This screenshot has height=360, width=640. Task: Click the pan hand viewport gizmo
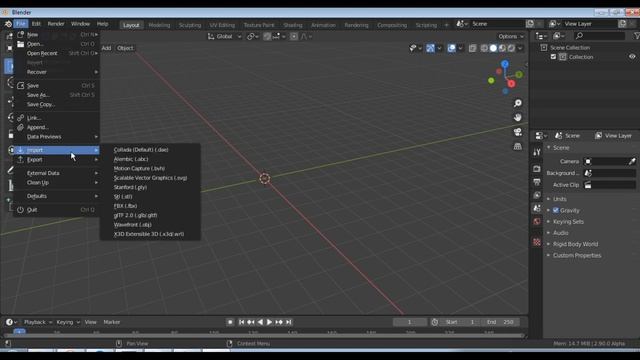coord(518,118)
